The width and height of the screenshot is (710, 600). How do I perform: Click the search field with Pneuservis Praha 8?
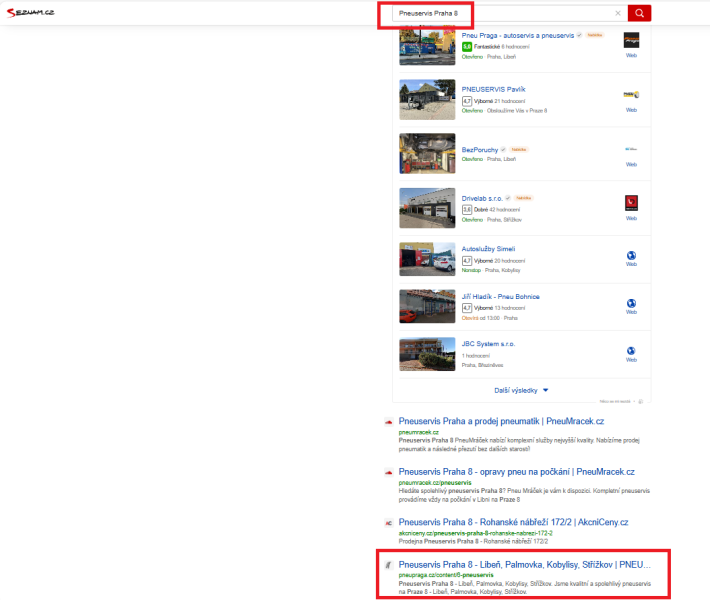[x=500, y=13]
